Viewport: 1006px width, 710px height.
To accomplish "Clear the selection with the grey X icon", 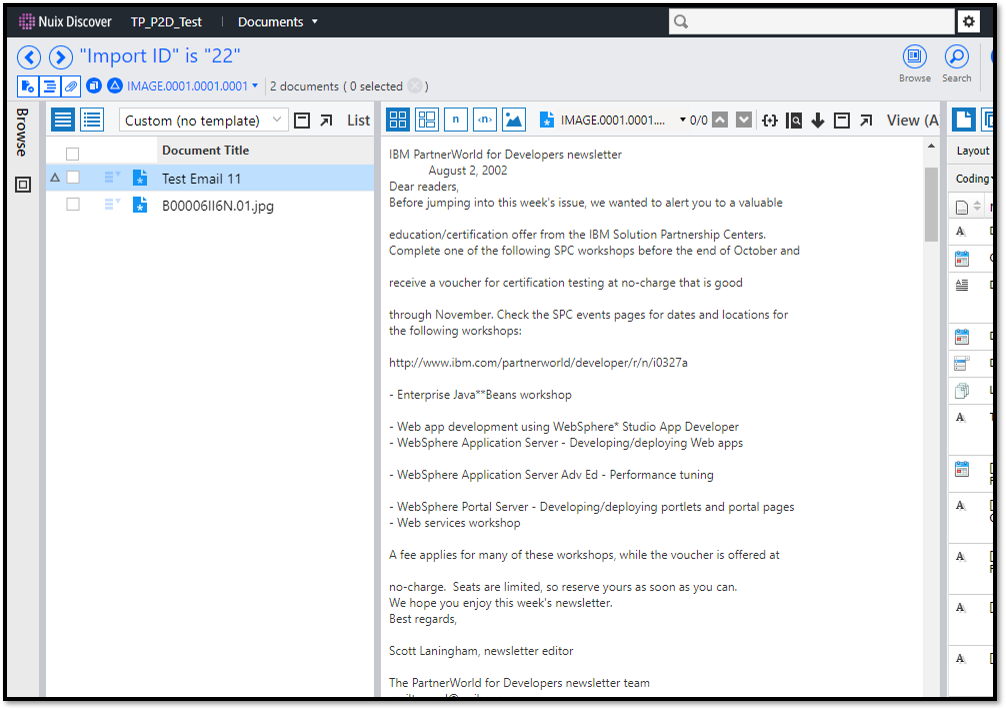I will [416, 86].
